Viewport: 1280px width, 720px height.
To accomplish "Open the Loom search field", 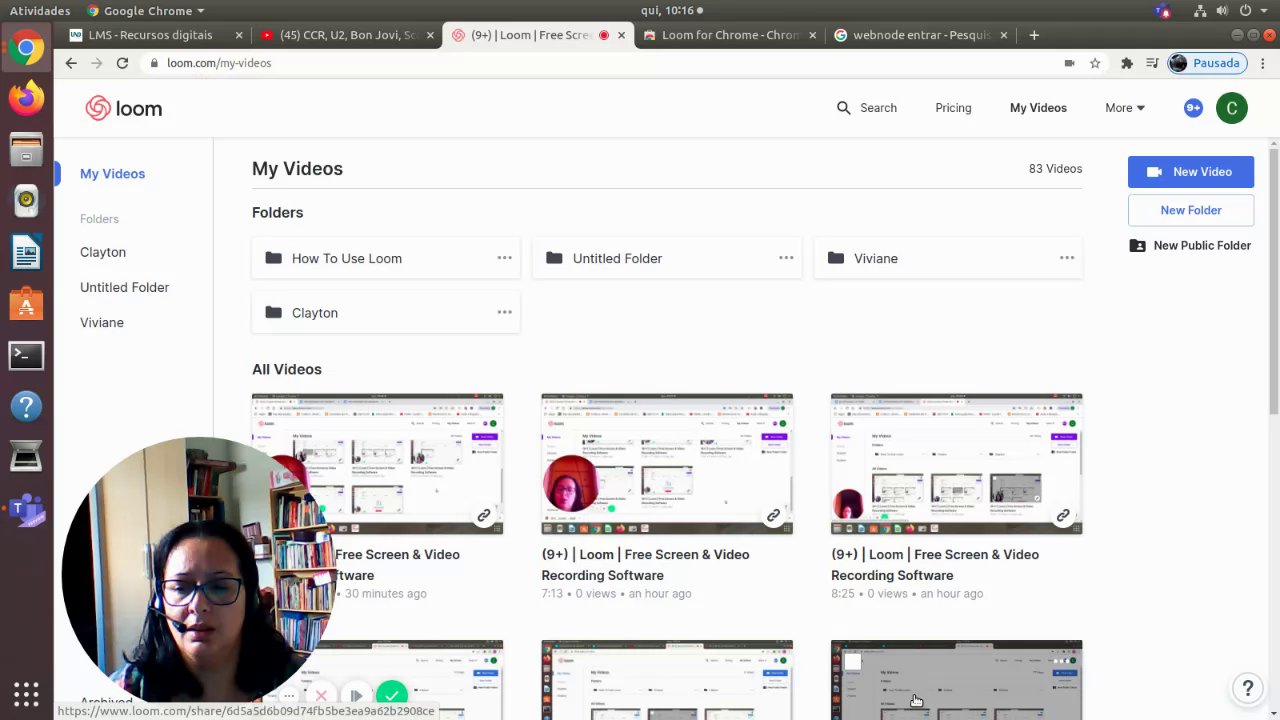I will tap(867, 108).
